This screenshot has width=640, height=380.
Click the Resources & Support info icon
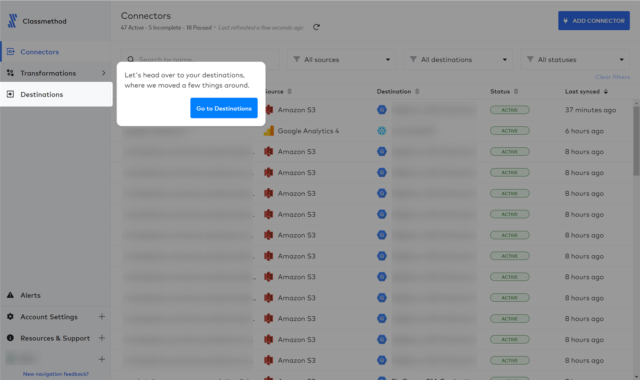tap(11, 338)
